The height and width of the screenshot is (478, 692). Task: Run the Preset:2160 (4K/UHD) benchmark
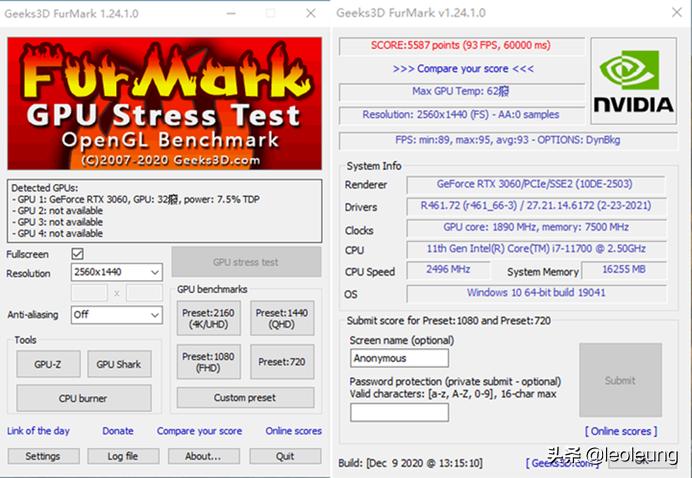coord(208,318)
